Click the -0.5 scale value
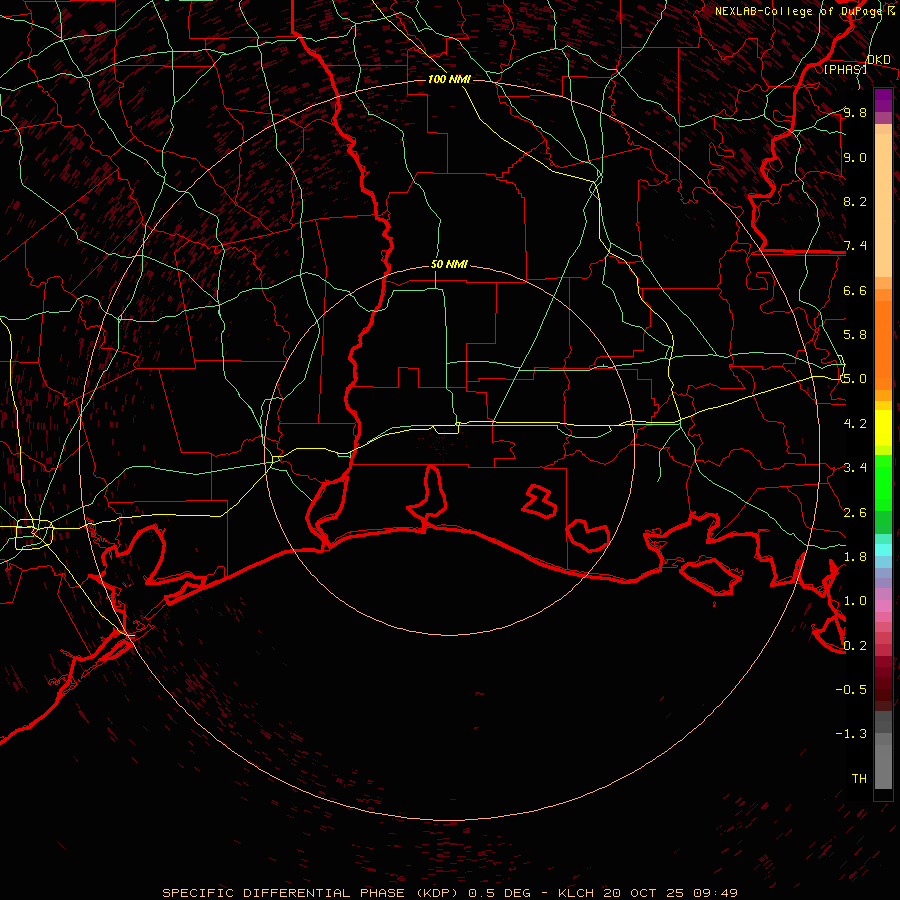Viewport: 900px width, 900px height. pos(851,690)
